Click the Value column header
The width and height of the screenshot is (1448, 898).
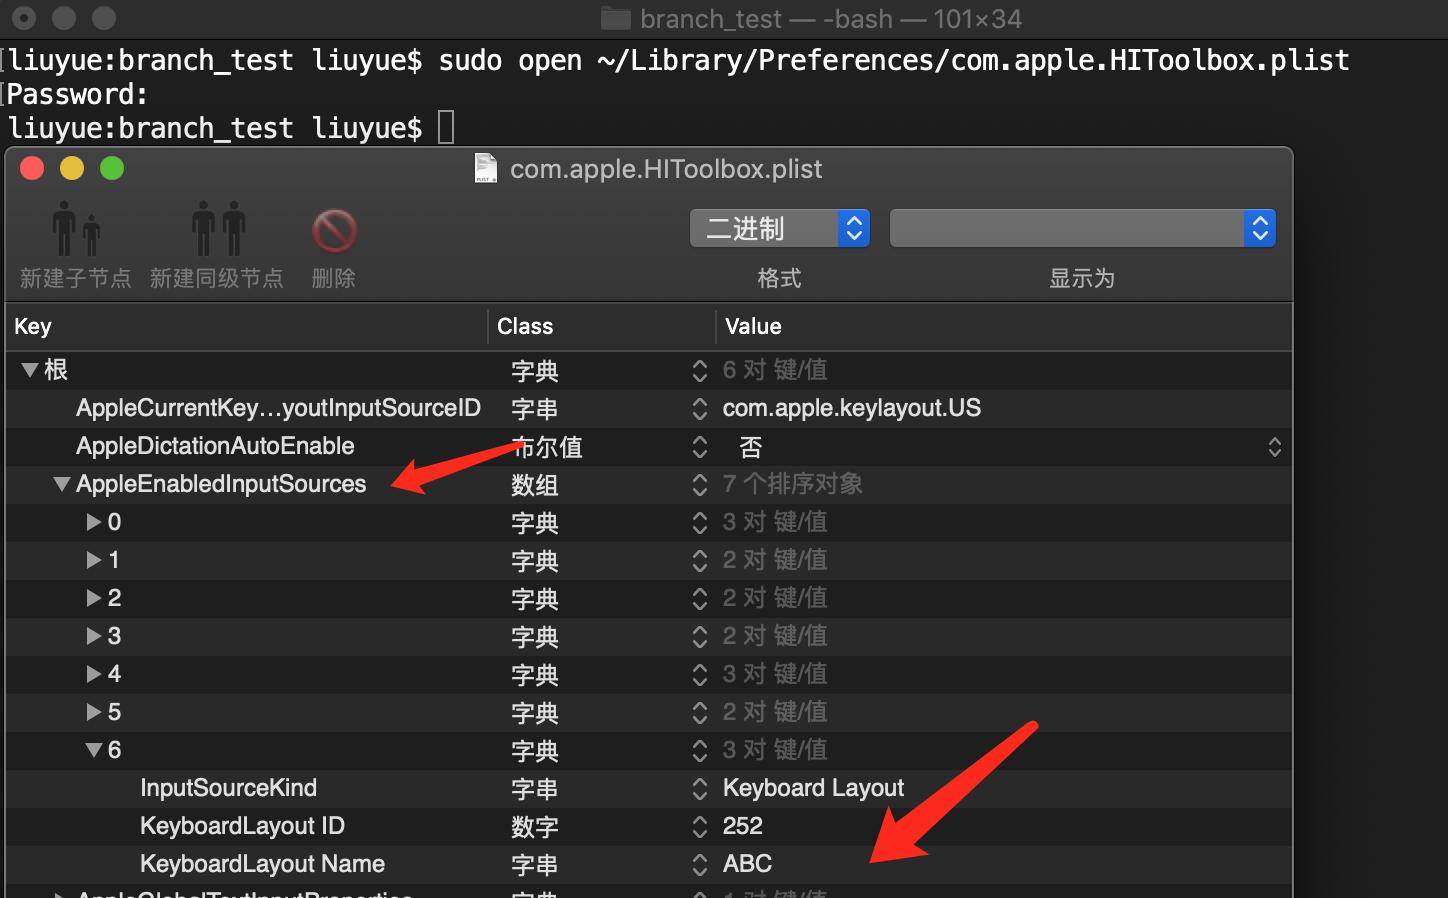753,326
